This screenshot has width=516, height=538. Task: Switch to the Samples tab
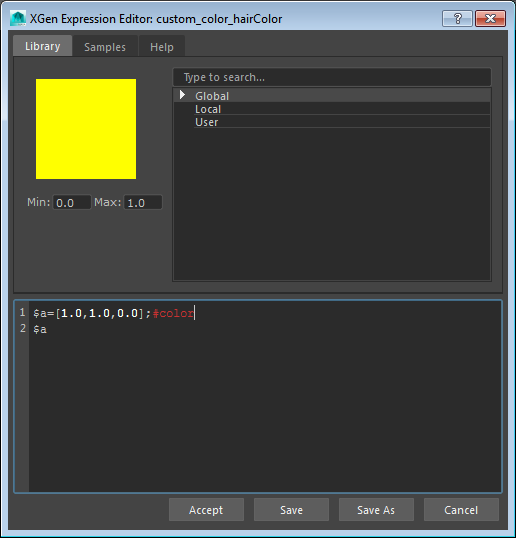tap(105, 47)
